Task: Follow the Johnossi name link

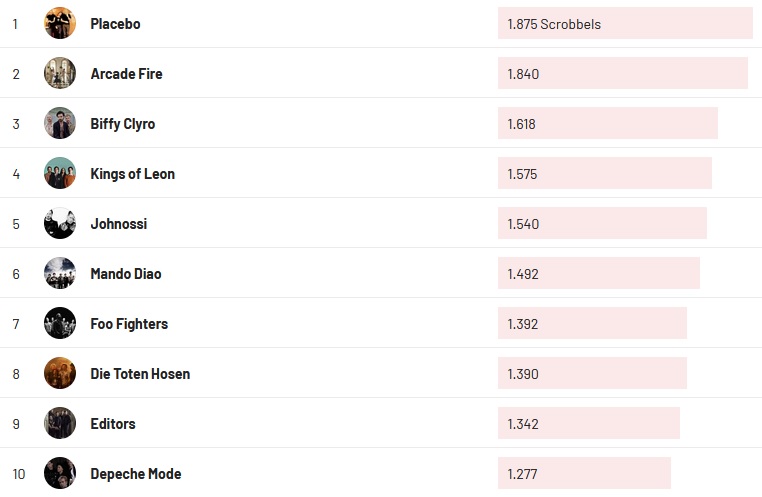Action: tap(118, 224)
